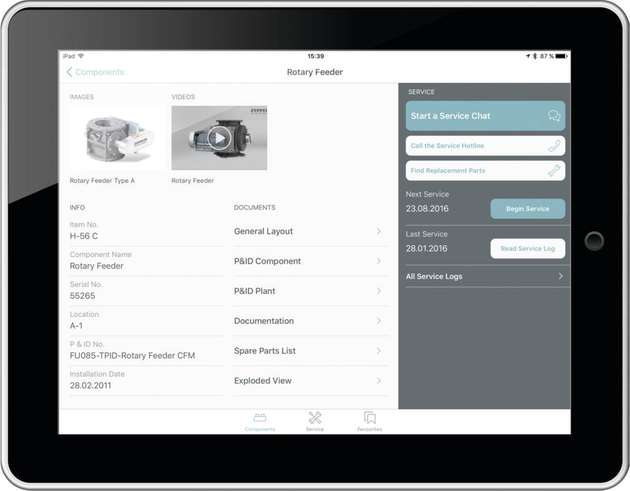Image resolution: width=630 pixels, height=491 pixels.
Task: Select P&ID number FU085-TPID-Rotary Feeder CFM
Action: [x=132, y=356]
